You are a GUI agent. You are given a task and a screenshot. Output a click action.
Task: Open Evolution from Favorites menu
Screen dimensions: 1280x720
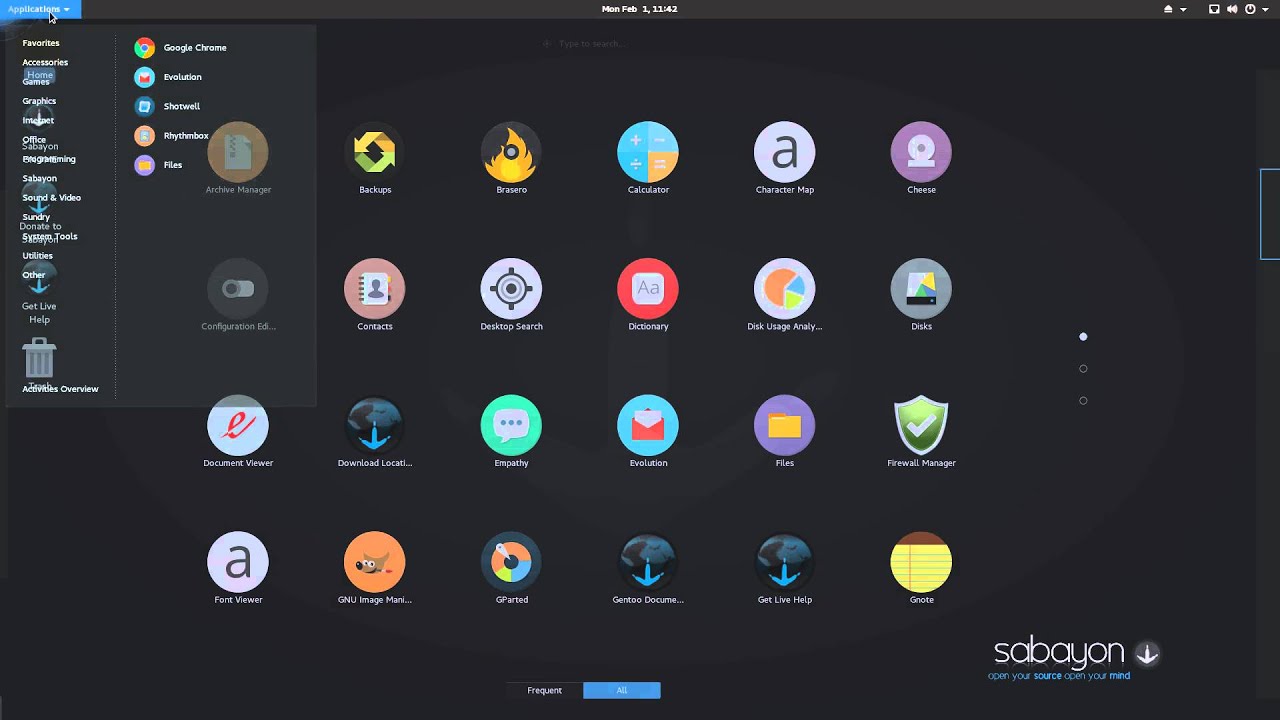(169, 77)
